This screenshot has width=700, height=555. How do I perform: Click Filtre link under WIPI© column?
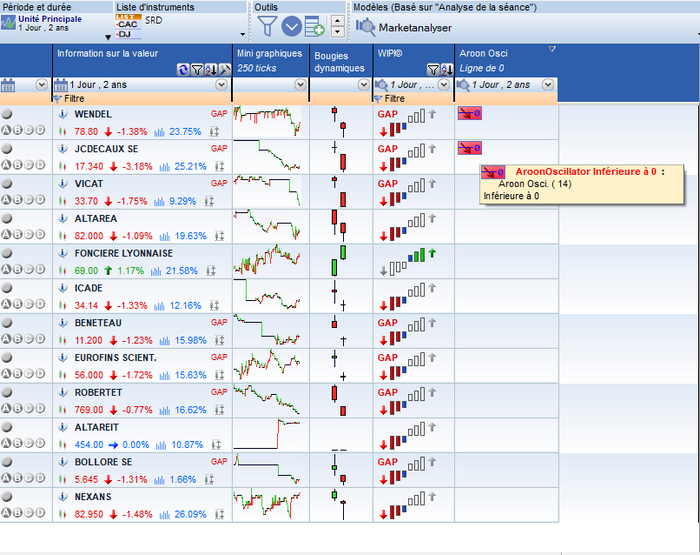(x=395, y=99)
